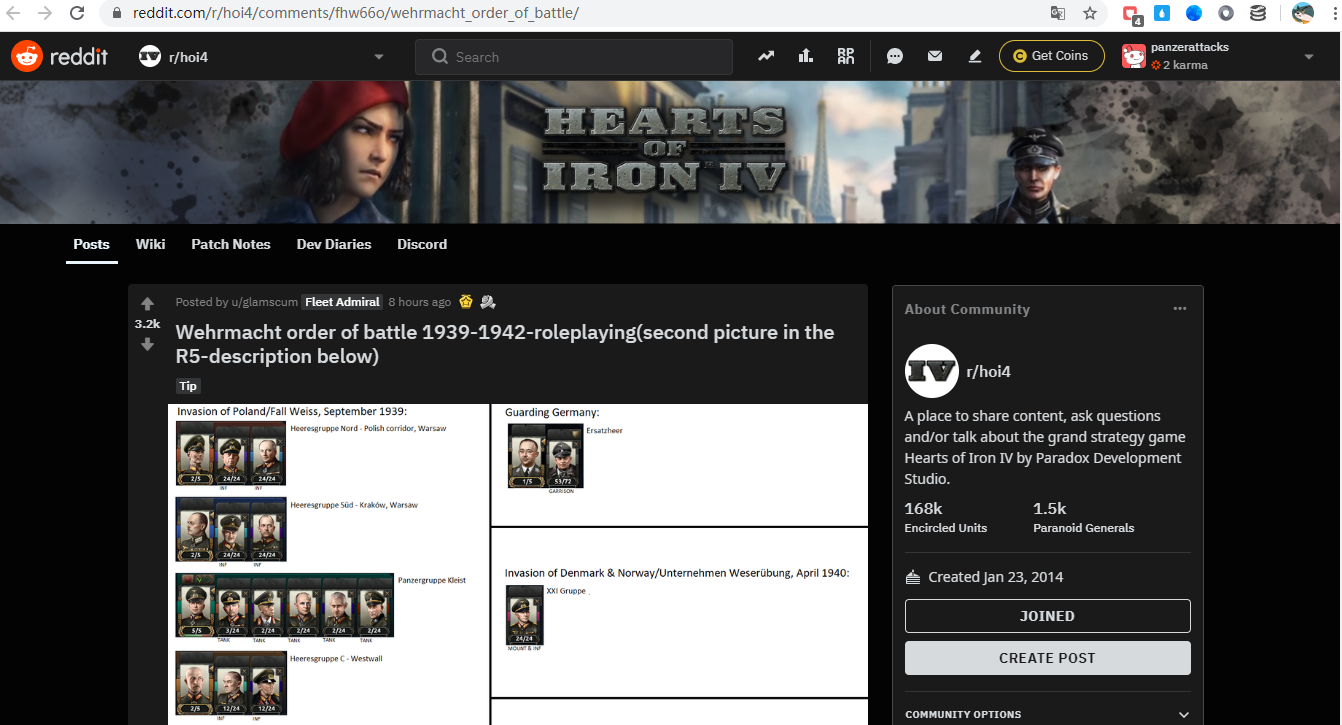Open the r/hoi4 link in About Community
The height and width of the screenshot is (725, 1342).
tap(988, 372)
